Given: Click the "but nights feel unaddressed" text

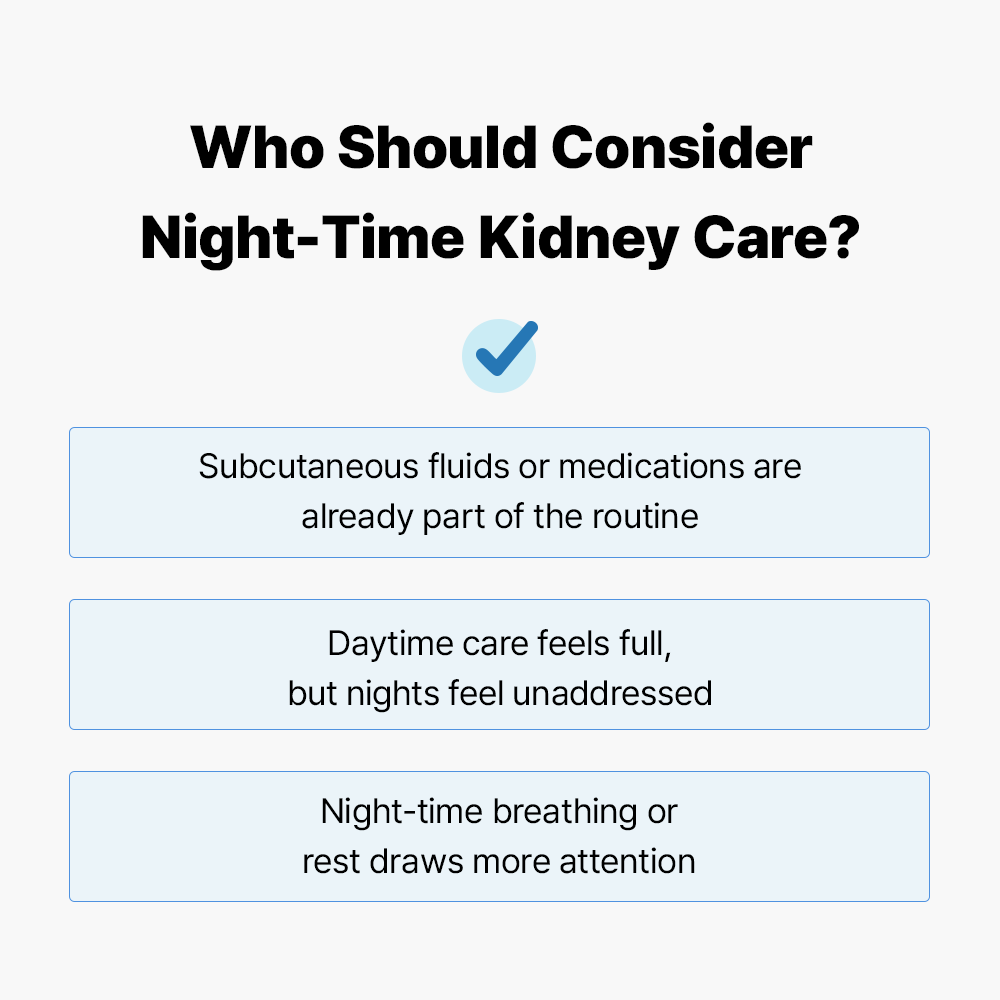Looking at the screenshot, I should click(499, 693).
